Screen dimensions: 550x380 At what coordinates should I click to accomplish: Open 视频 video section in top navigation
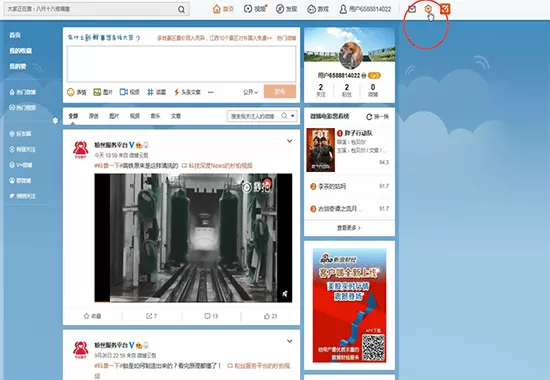(255, 9)
